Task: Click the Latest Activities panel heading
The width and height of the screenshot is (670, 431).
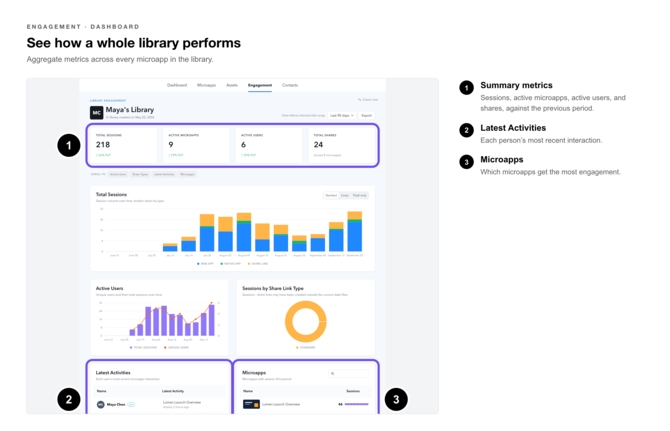Action: pos(113,372)
